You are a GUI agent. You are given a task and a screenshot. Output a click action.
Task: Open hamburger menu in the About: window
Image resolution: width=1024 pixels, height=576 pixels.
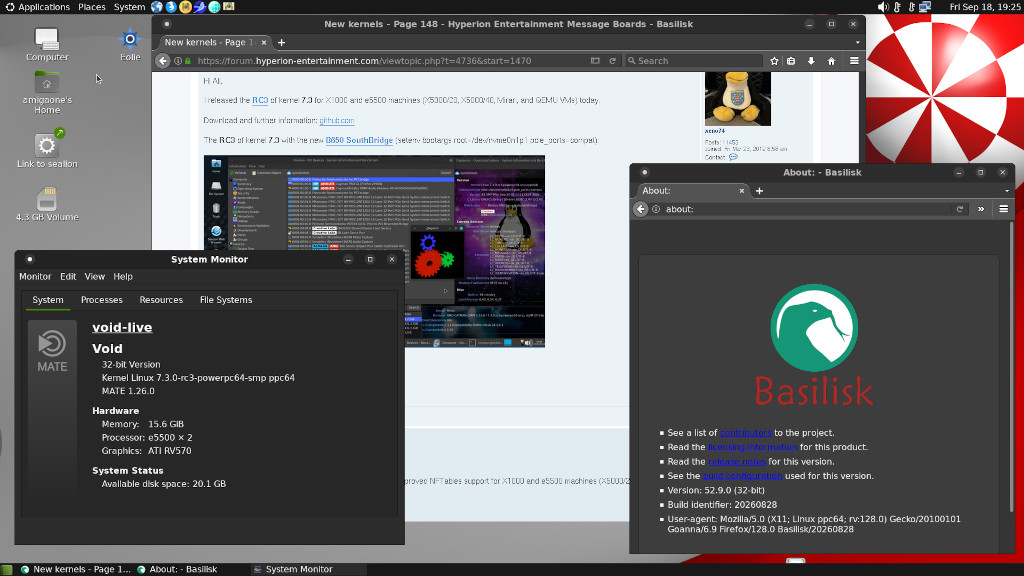tap(1004, 209)
